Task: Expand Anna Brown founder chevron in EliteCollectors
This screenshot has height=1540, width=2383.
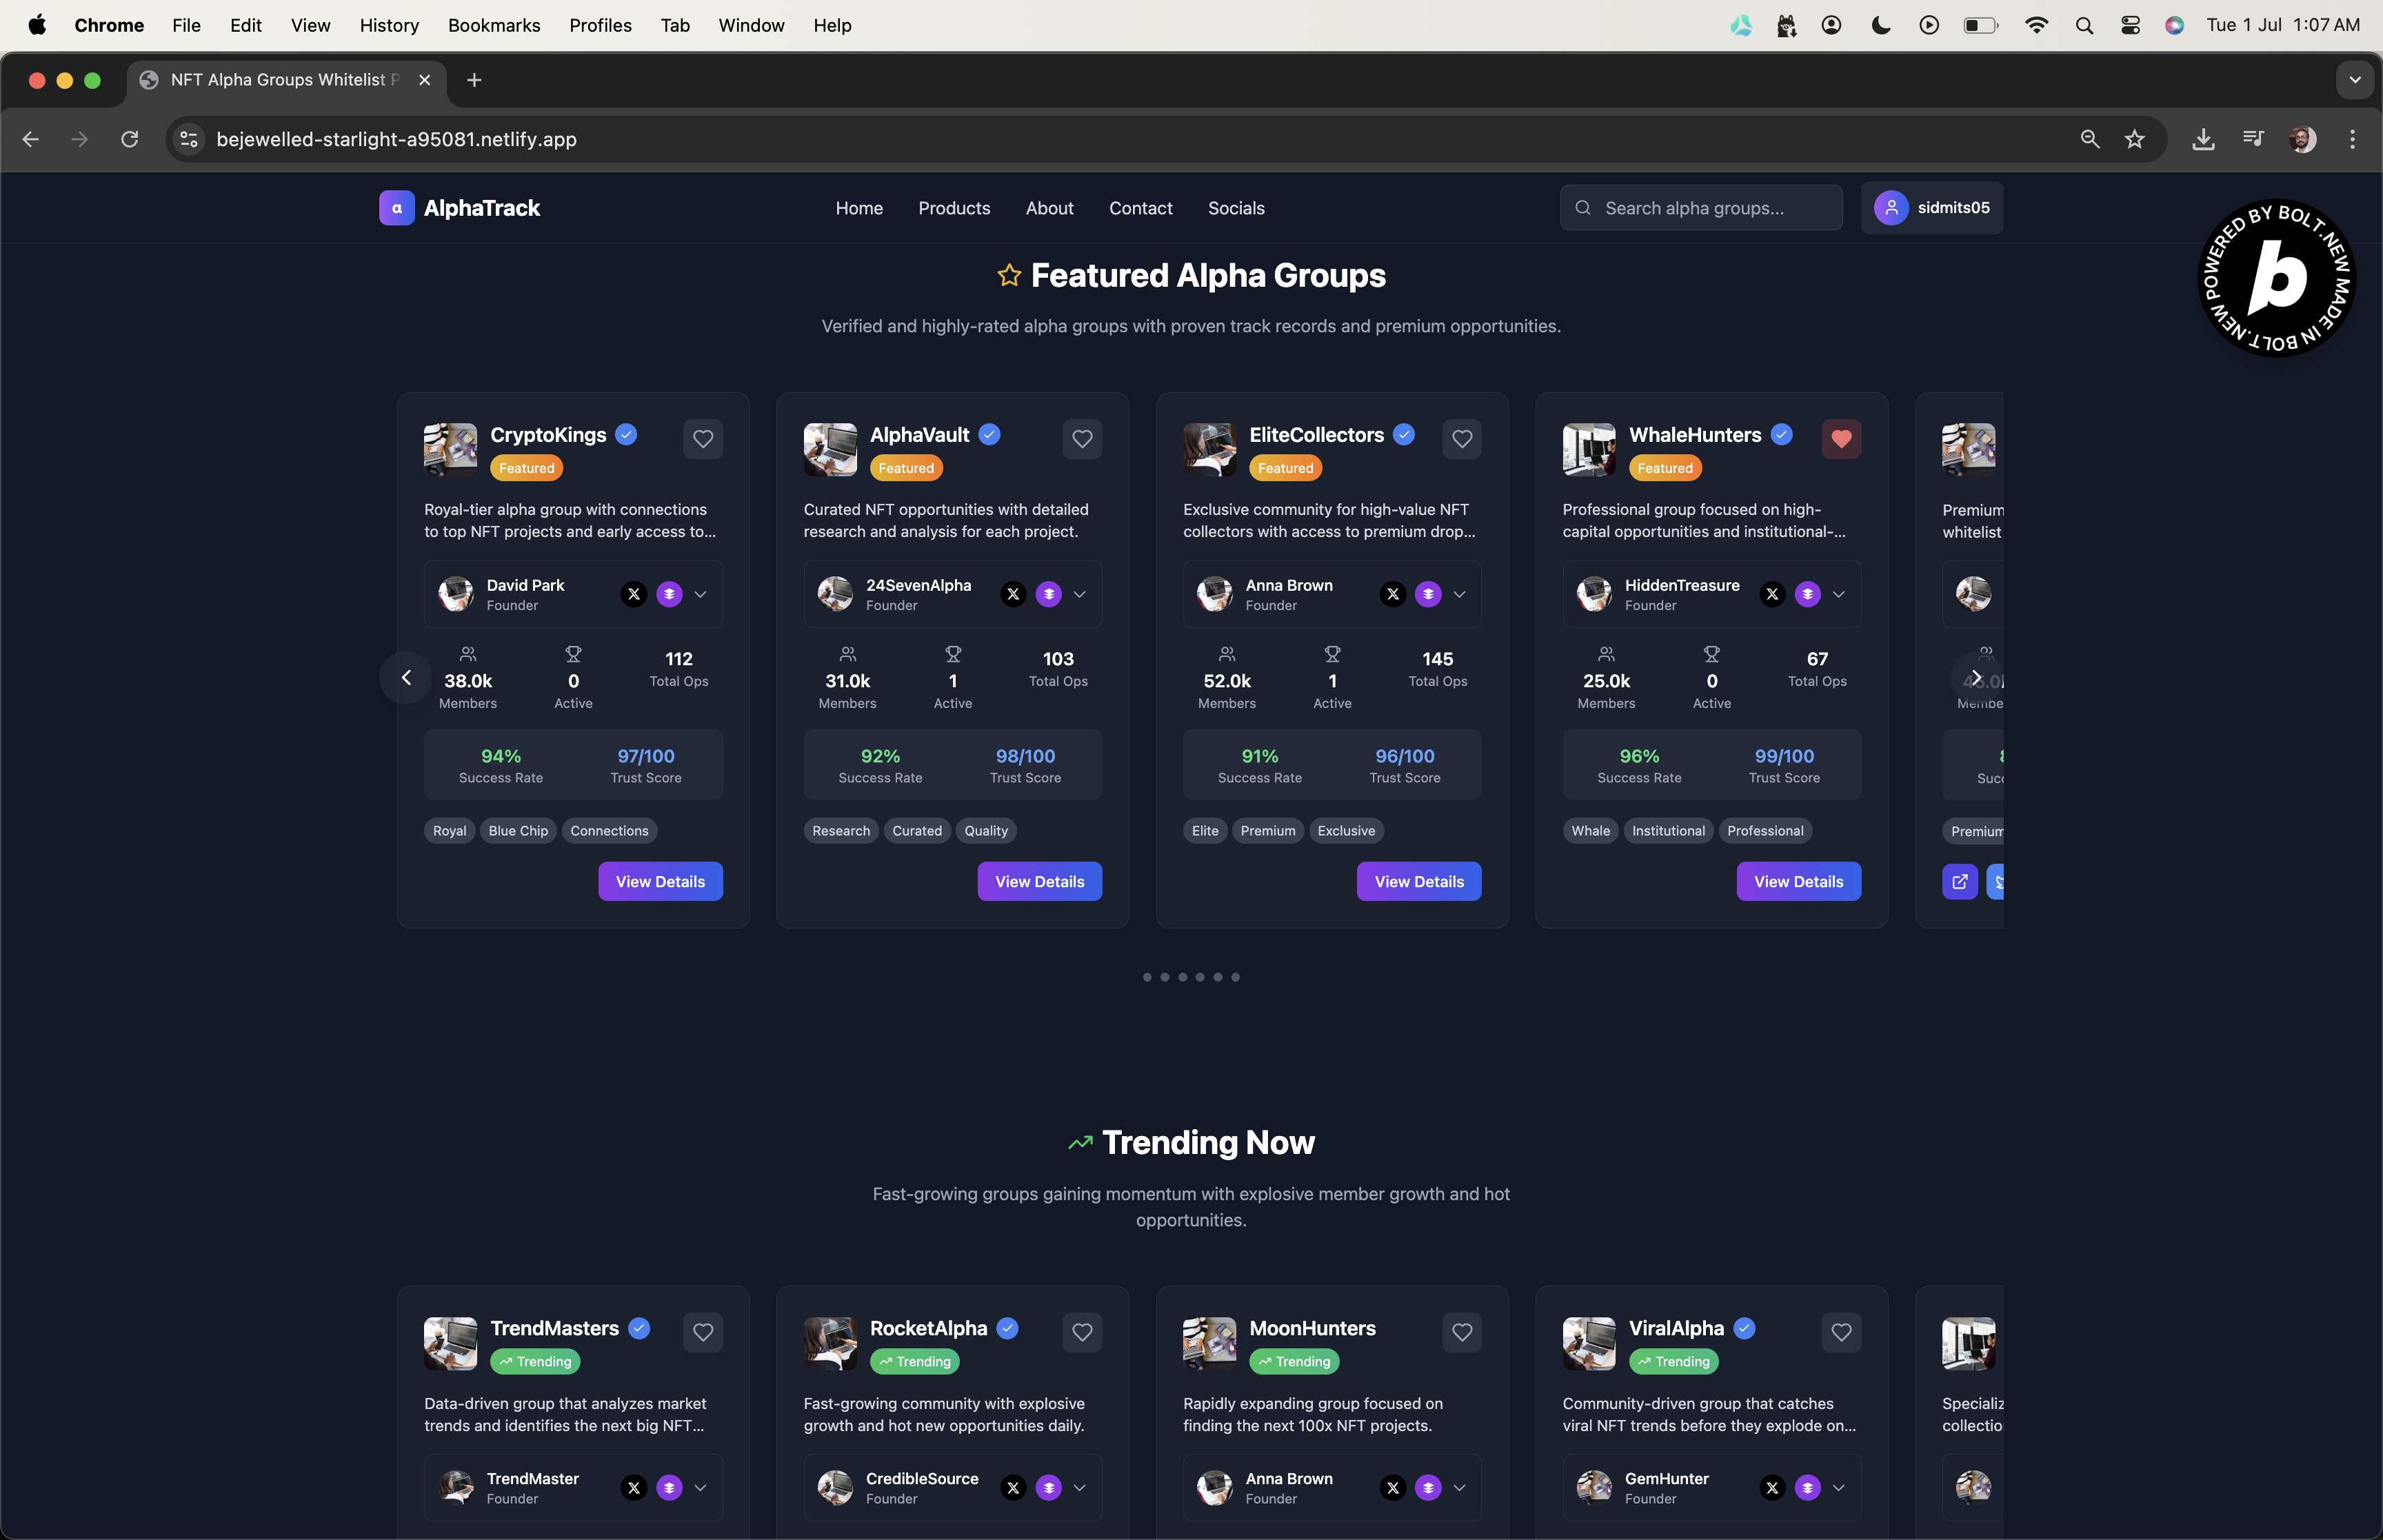Action: click(x=1460, y=594)
